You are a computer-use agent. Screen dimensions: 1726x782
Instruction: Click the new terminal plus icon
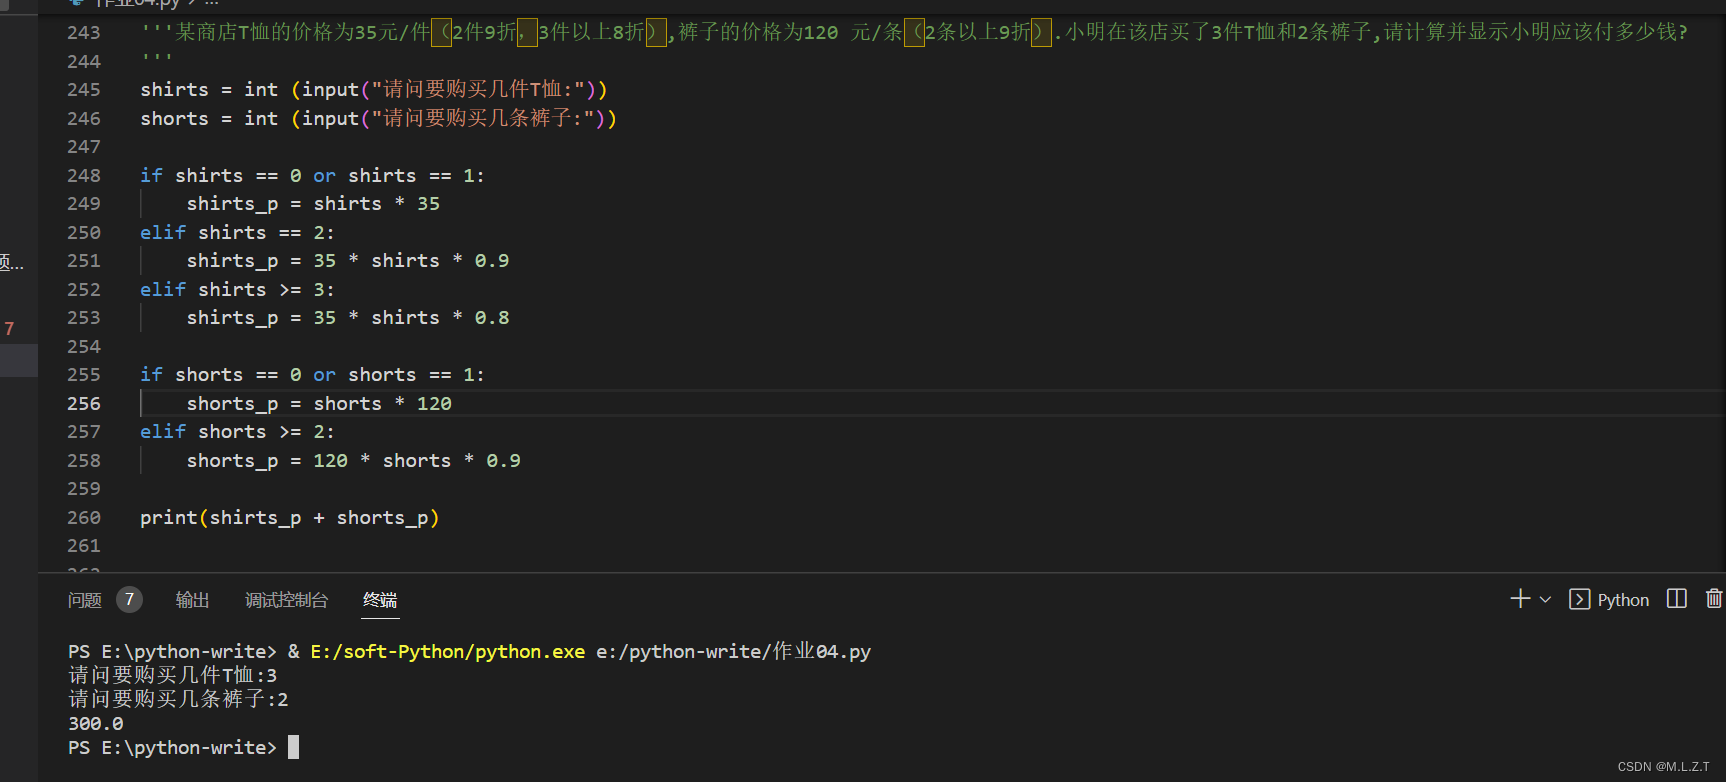[1520, 599]
